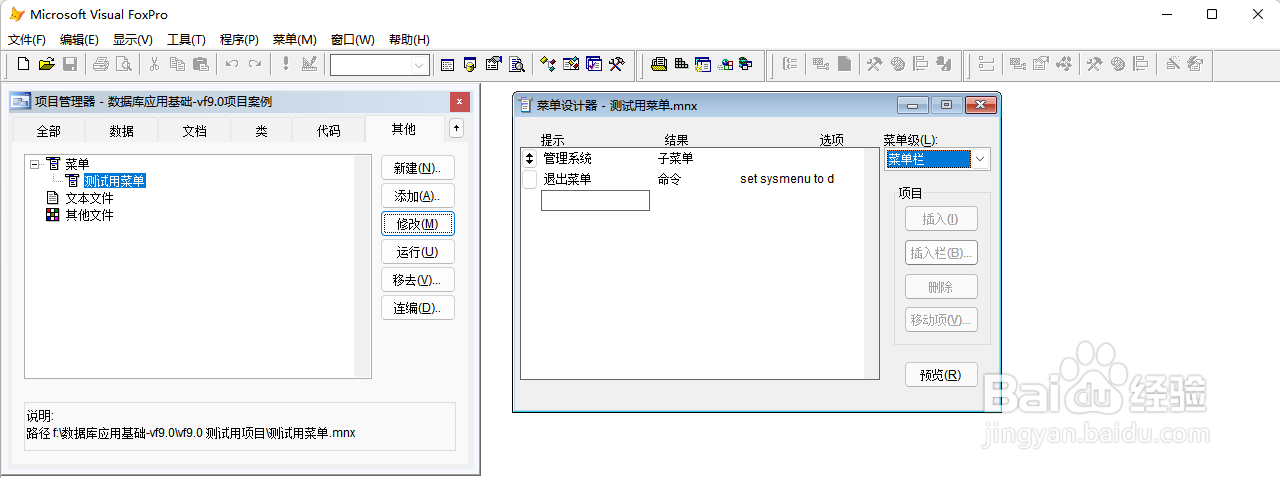Switch to the 数据 tab
This screenshot has height=478, width=1280.
[x=121, y=131]
